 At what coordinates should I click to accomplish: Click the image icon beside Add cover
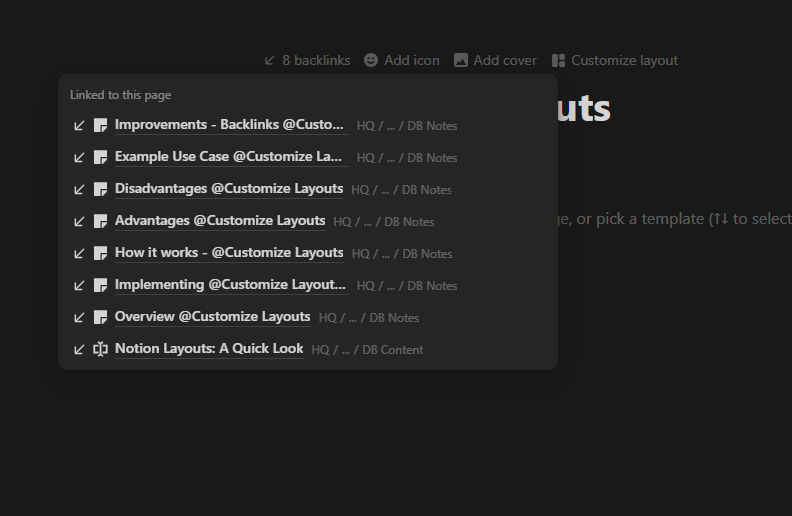[x=461, y=61]
